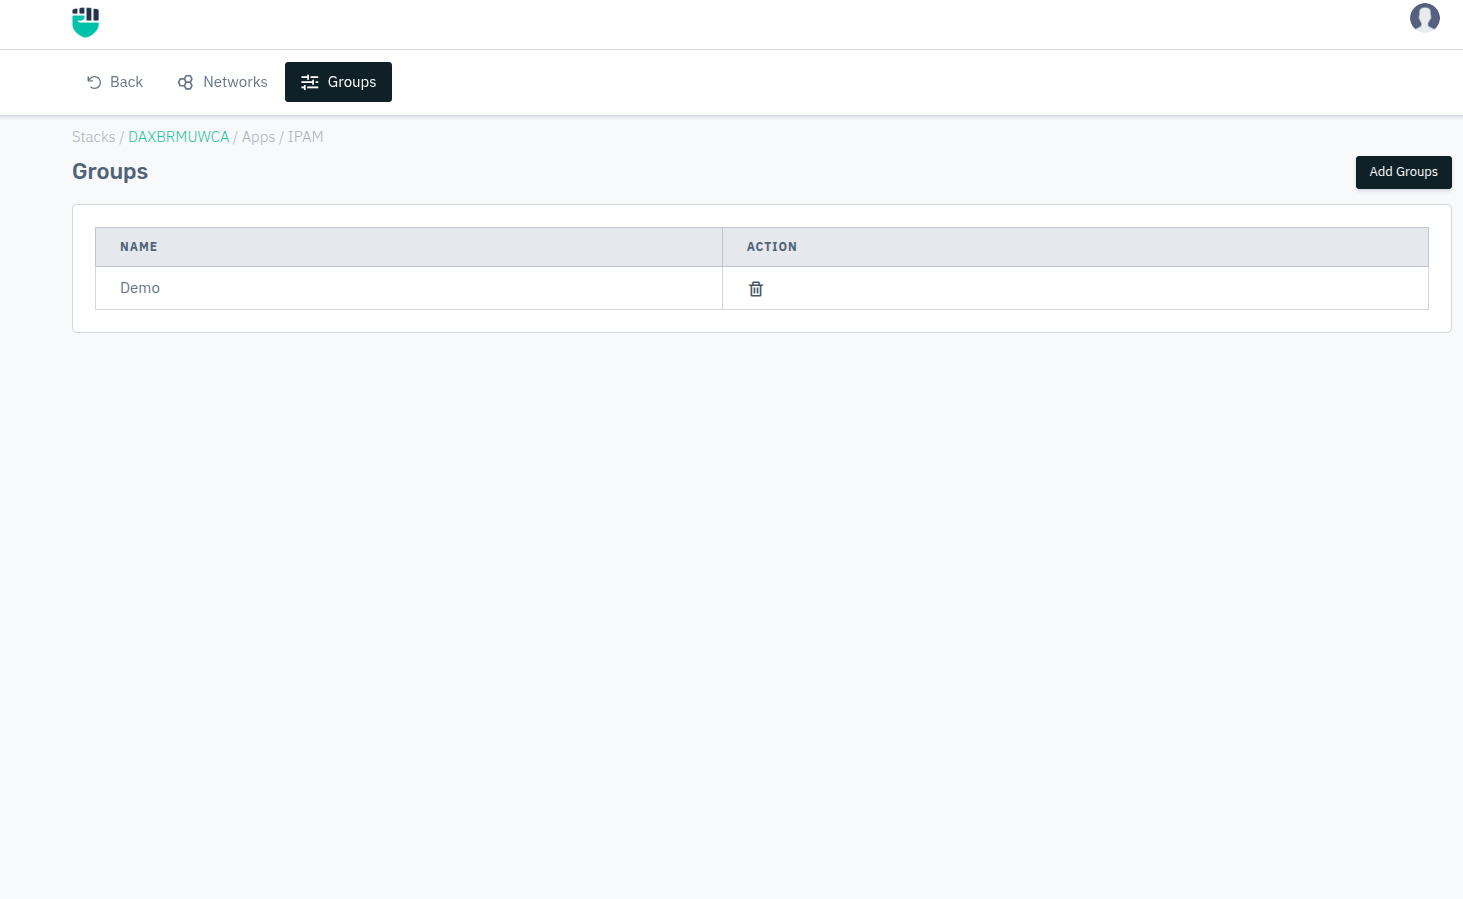The width and height of the screenshot is (1463, 899).
Task: Click the Groups sliders icon
Action: (x=310, y=82)
